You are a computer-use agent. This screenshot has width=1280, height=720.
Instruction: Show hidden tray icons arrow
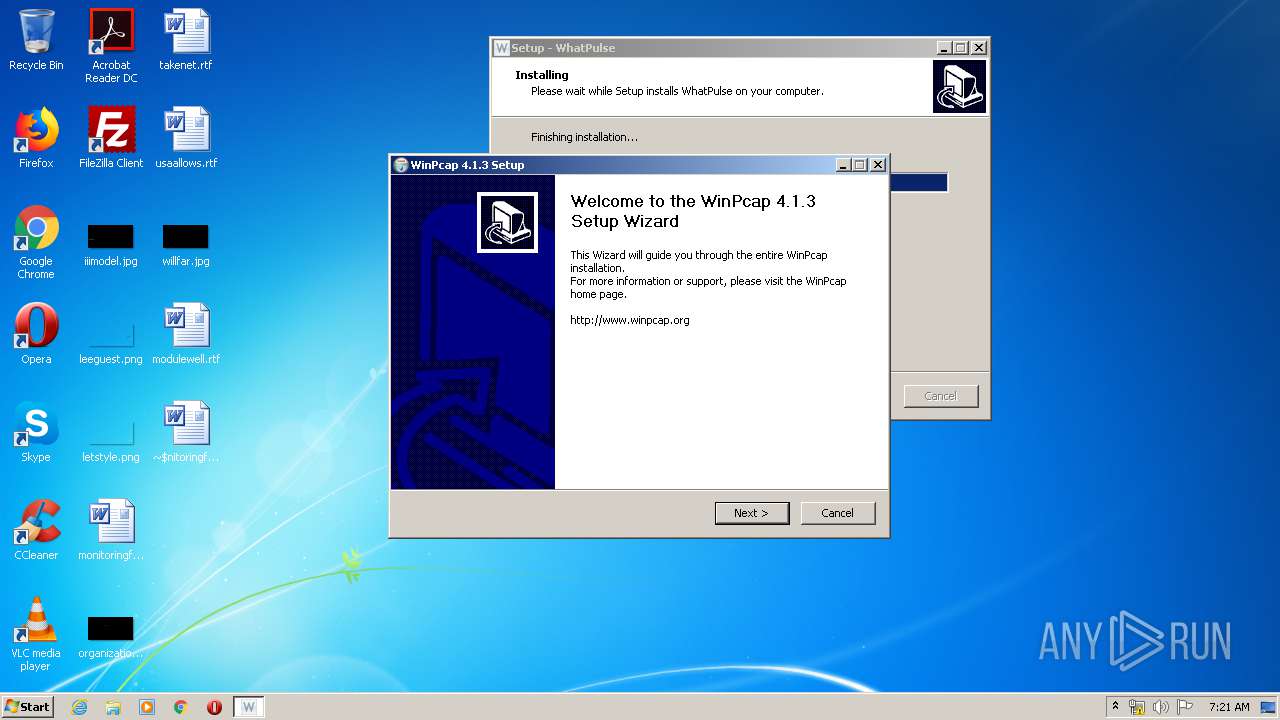[1115, 707]
